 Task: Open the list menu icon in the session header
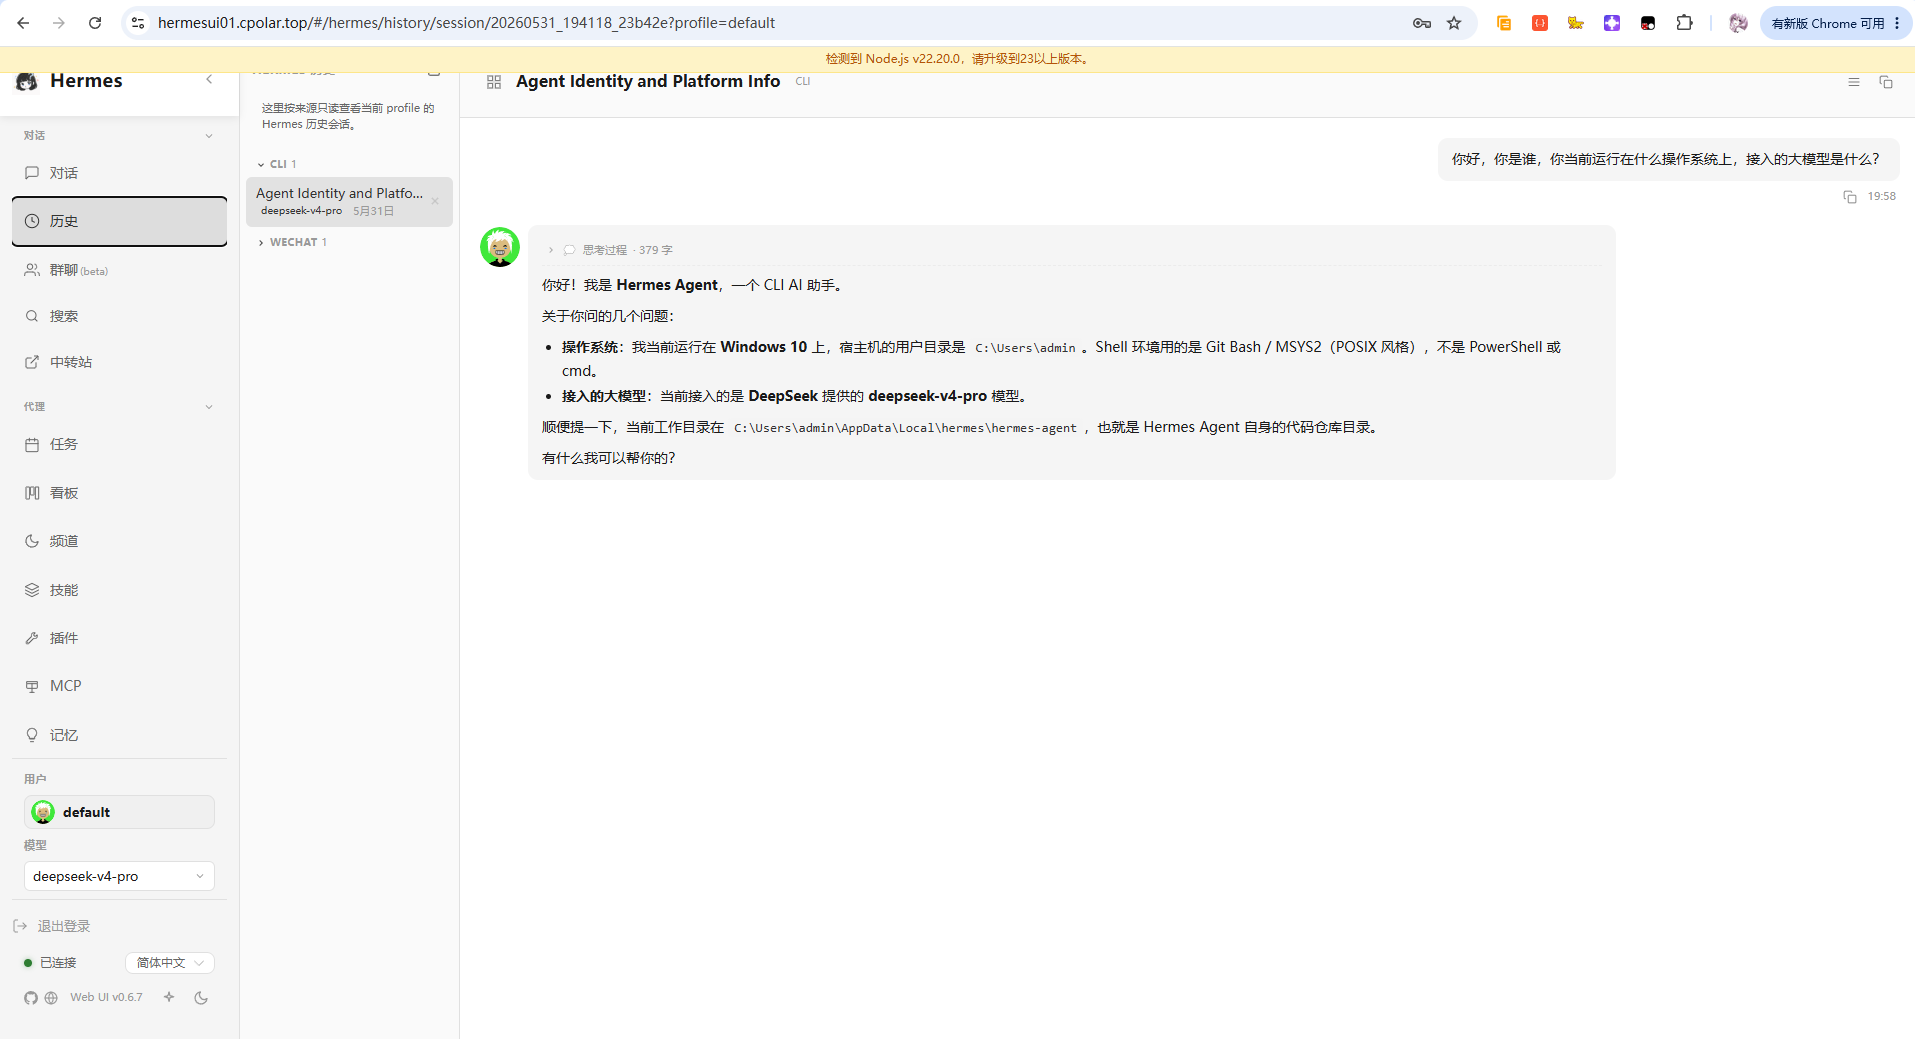1854,82
